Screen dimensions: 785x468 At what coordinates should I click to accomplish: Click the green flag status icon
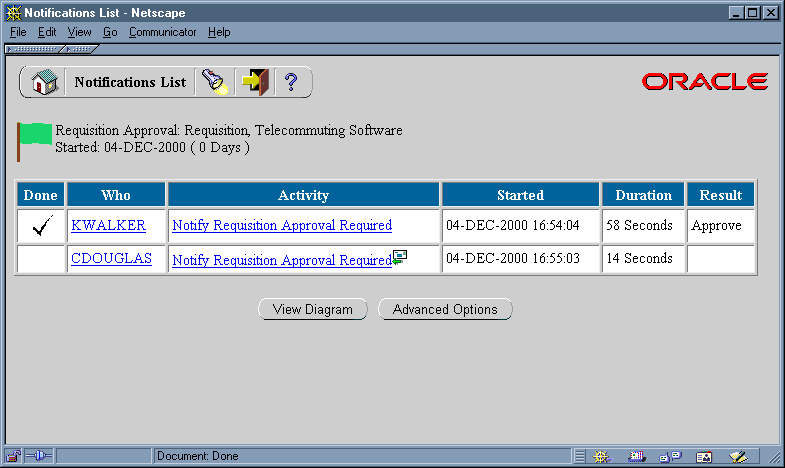(x=34, y=138)
